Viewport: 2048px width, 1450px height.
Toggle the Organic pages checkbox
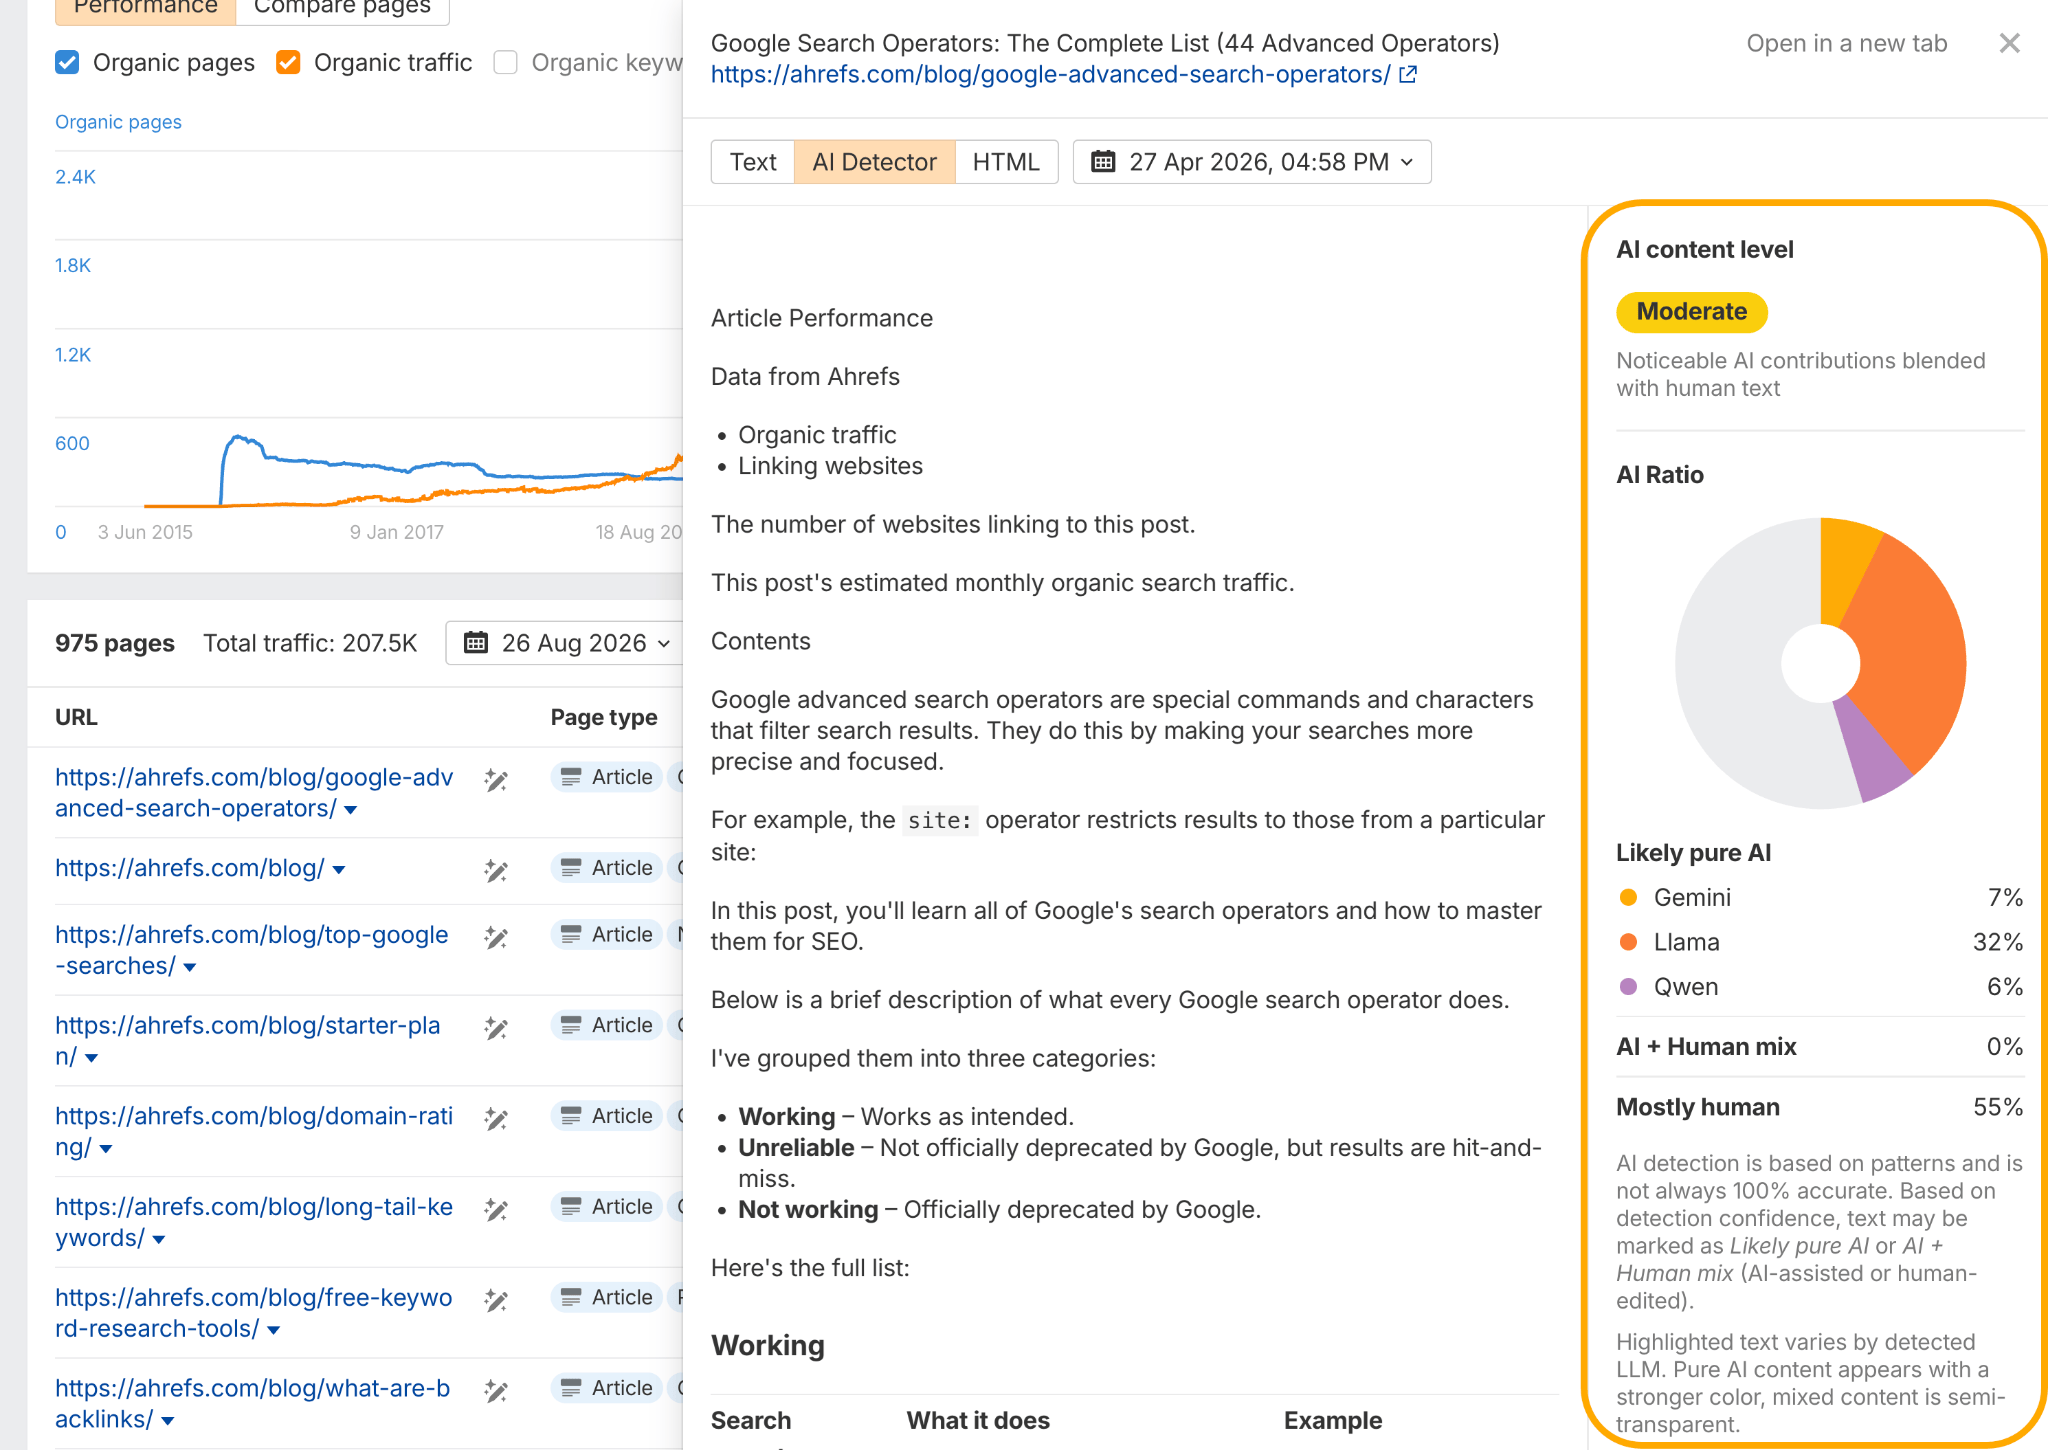click(67, 62)
